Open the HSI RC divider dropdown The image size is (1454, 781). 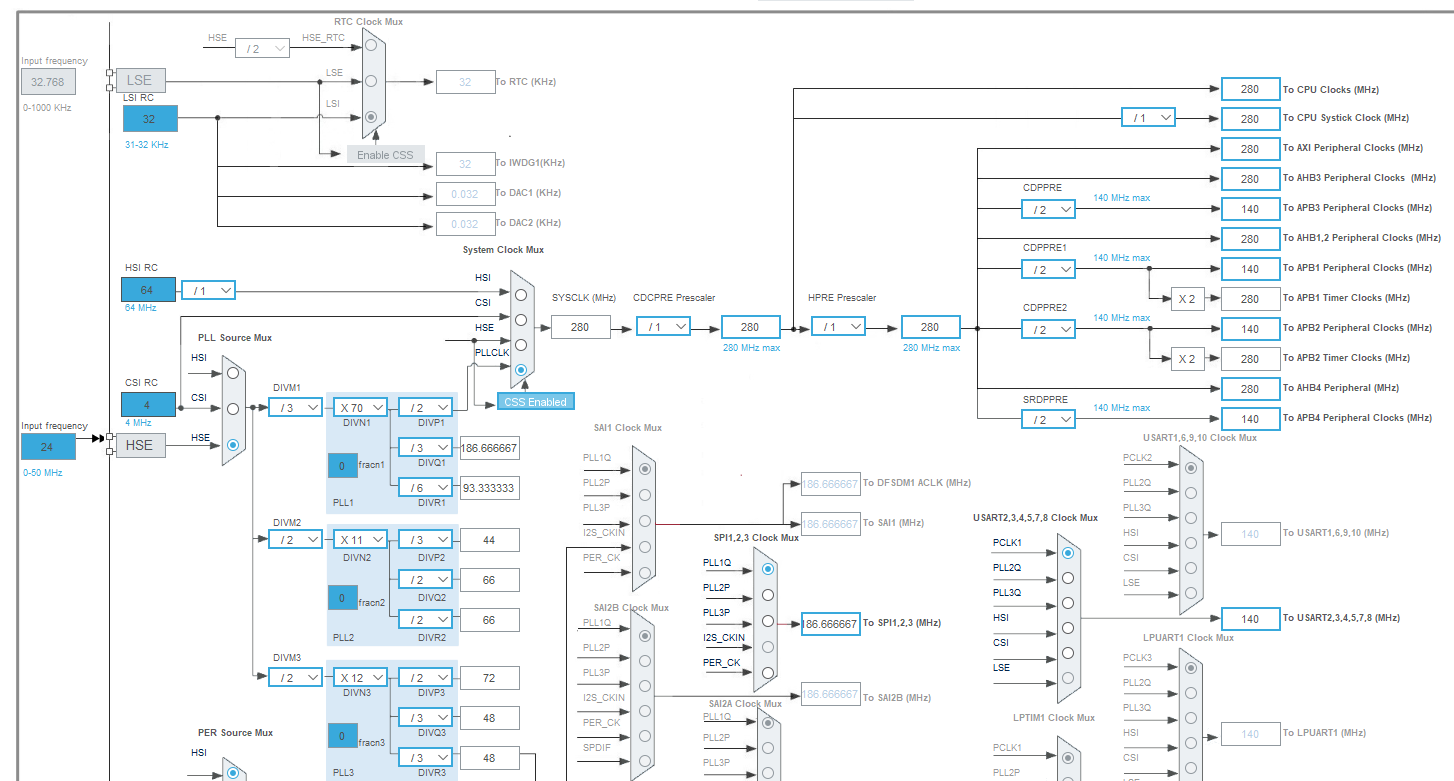point(207,288)
